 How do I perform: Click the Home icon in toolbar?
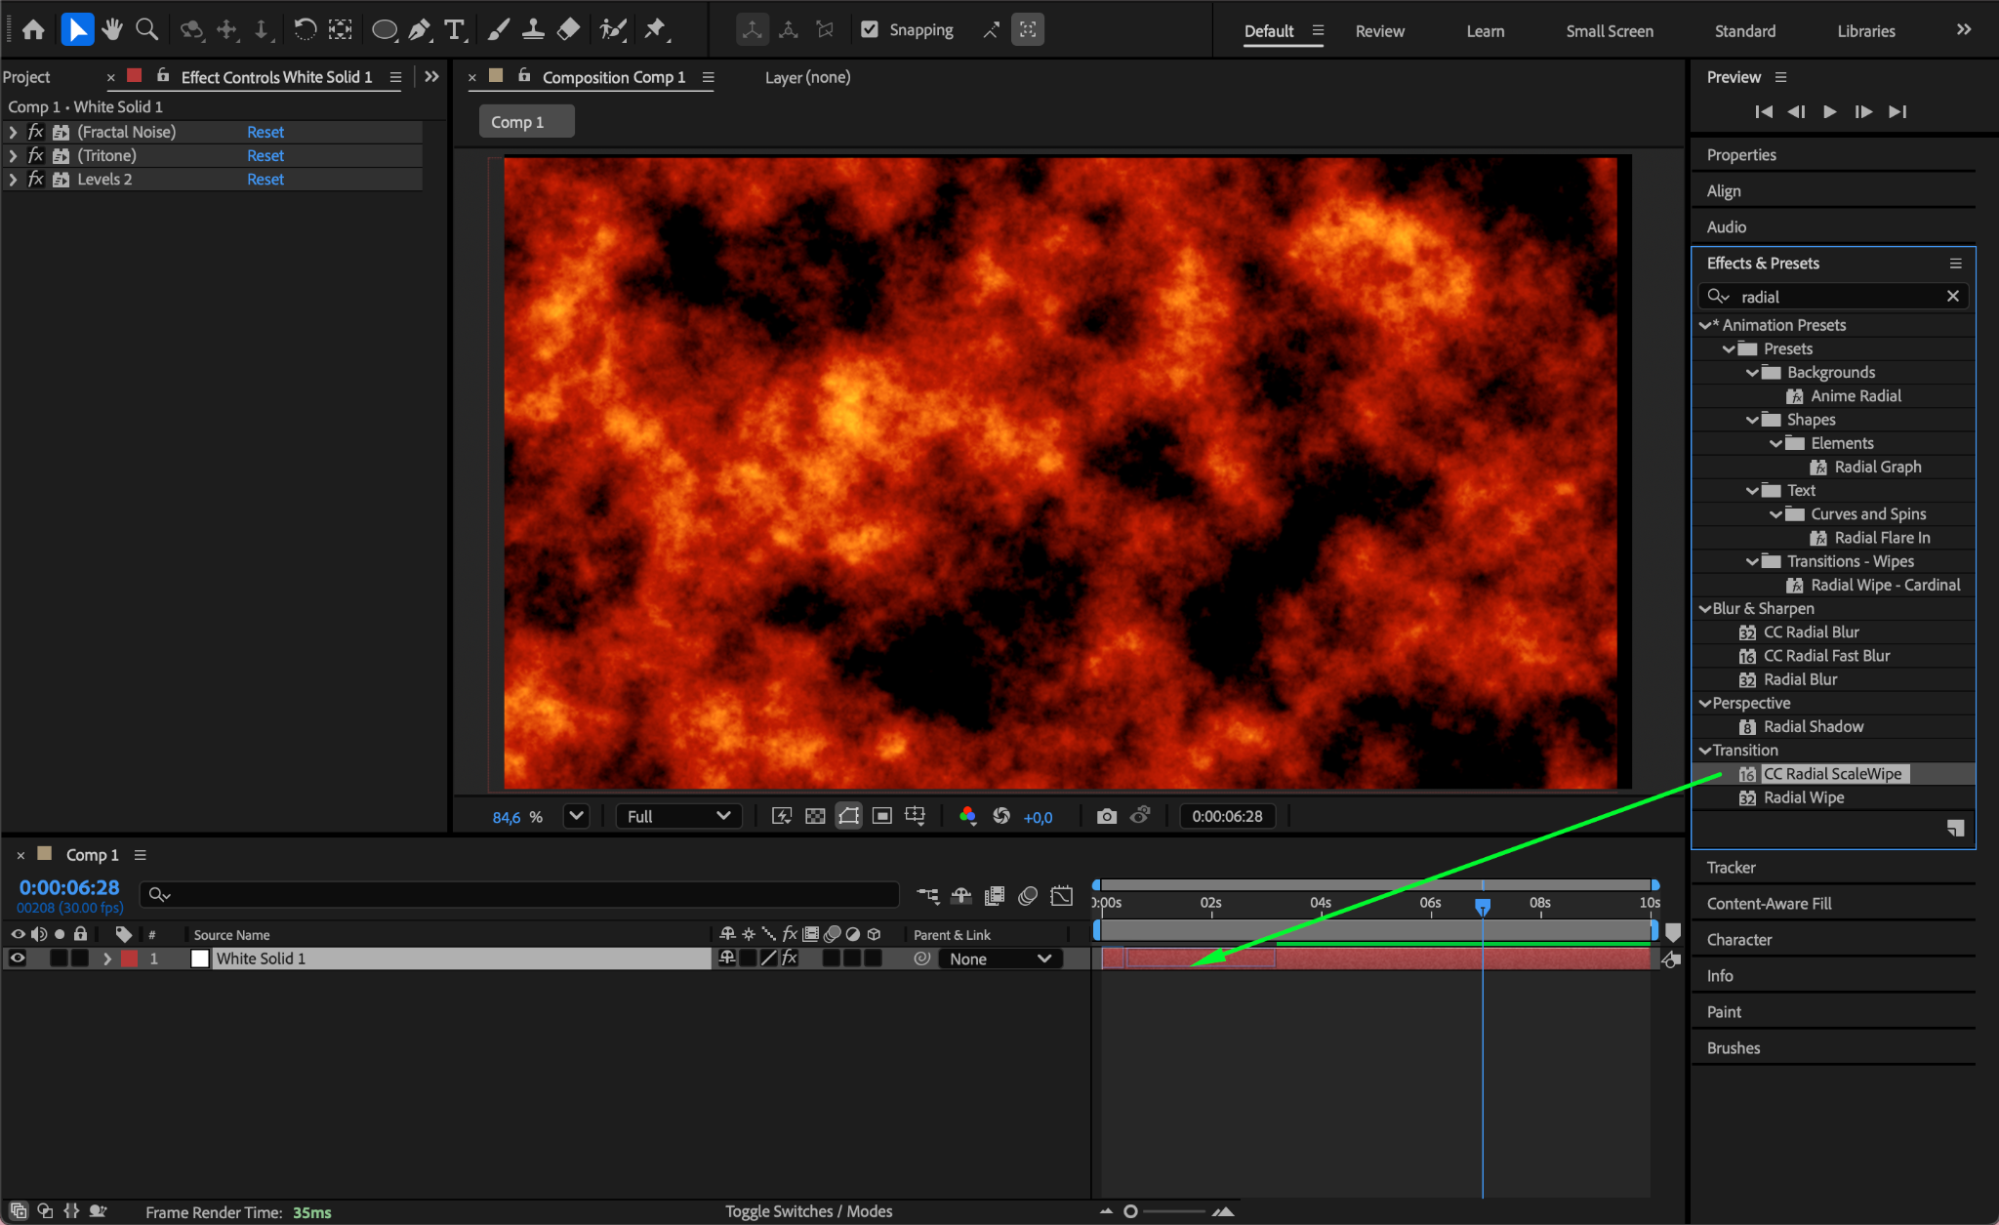33,29
